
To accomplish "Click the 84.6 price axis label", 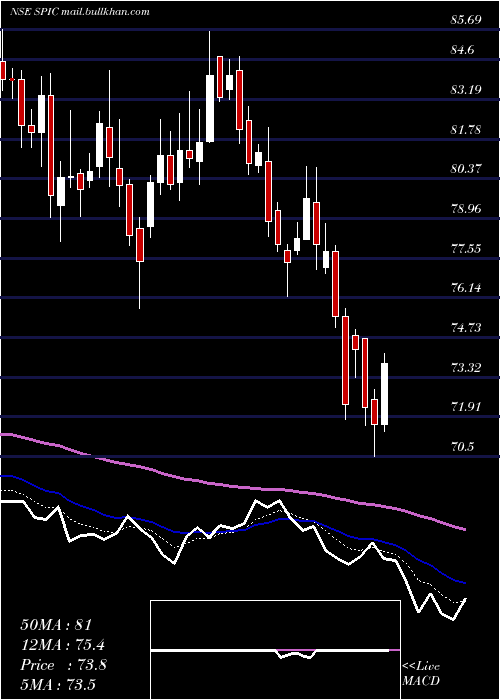I will pos(464,50).
